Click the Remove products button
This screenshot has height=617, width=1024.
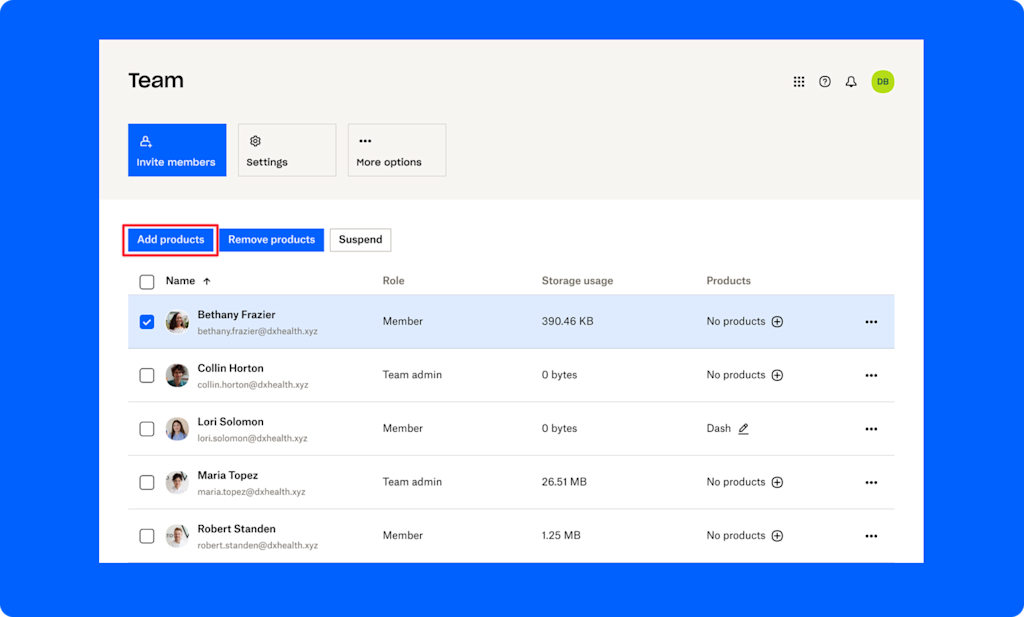(x=271, y=239)
